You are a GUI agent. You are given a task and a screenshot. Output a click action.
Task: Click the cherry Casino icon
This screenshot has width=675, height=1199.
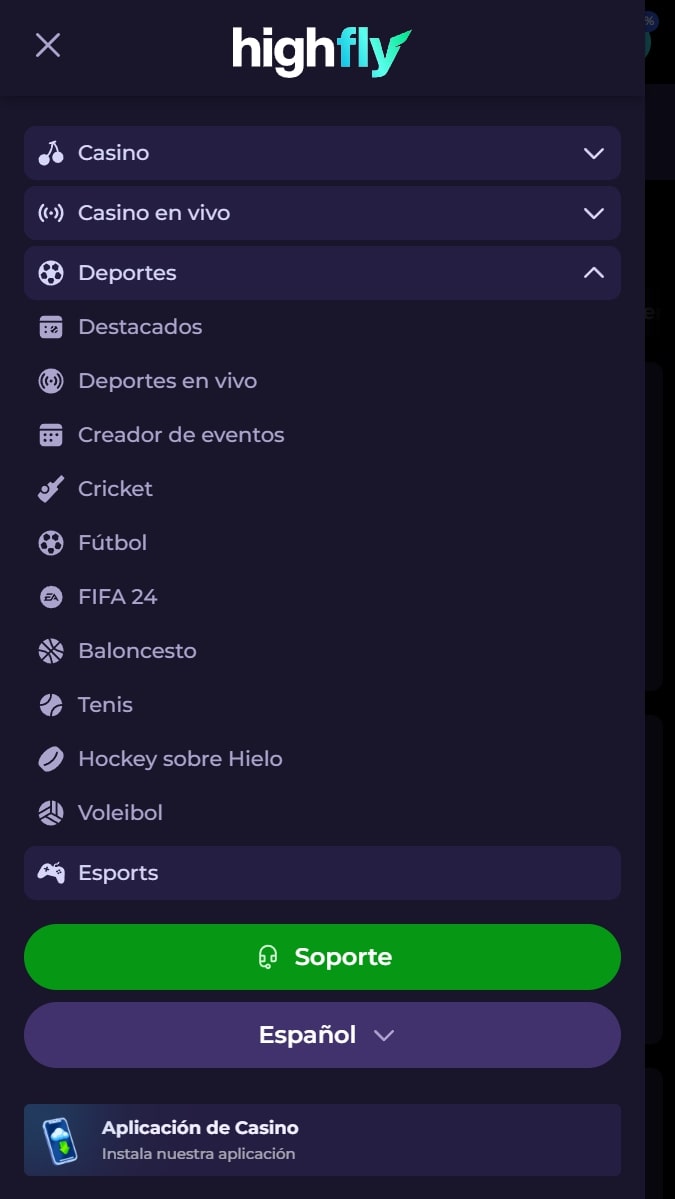coord(50,153)
